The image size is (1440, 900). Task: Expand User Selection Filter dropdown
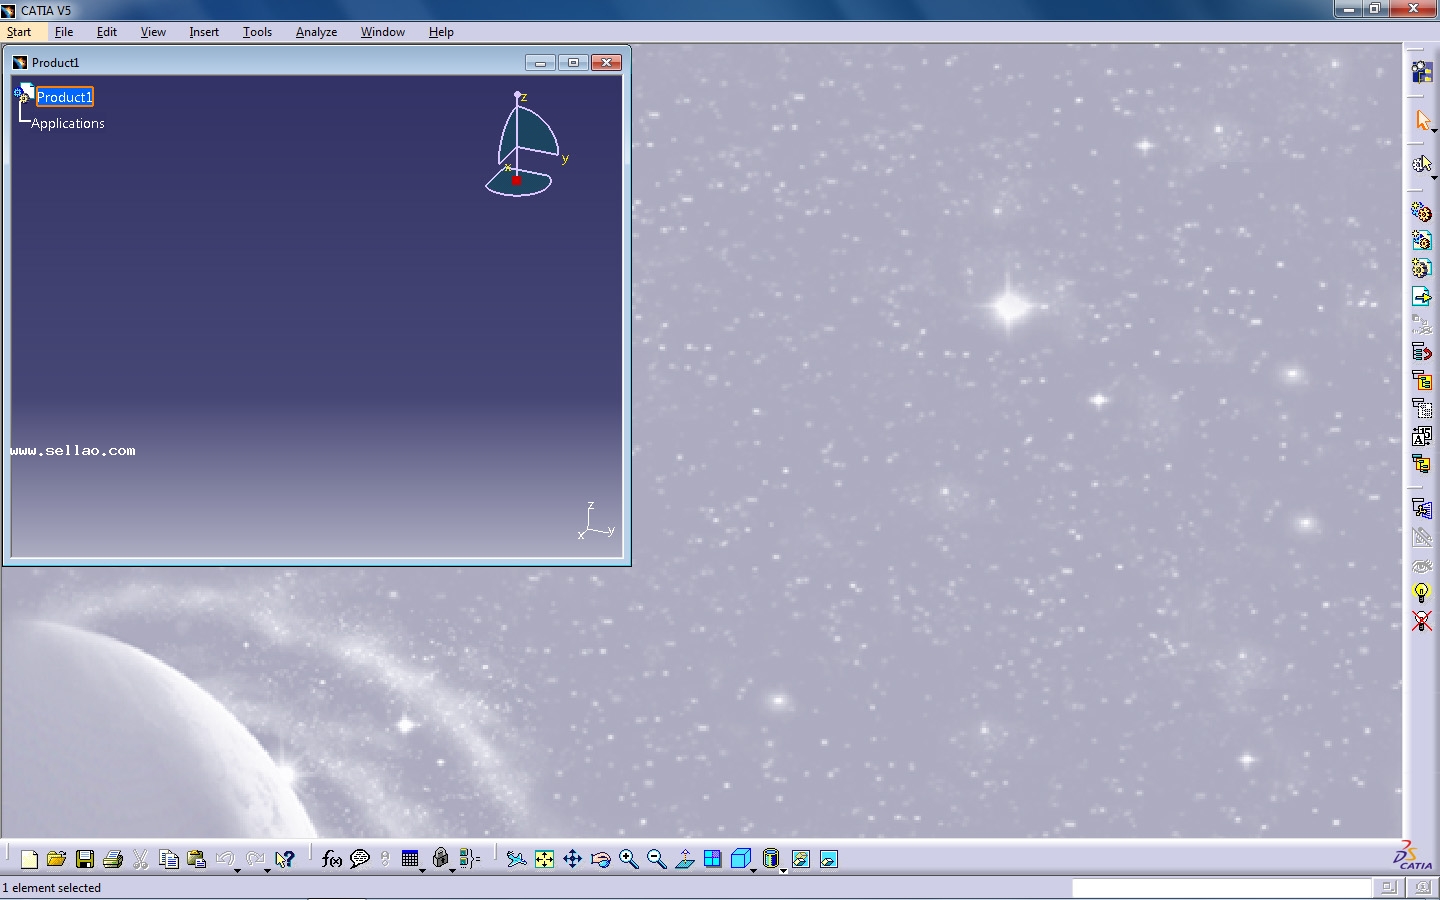click(1434, 177)
